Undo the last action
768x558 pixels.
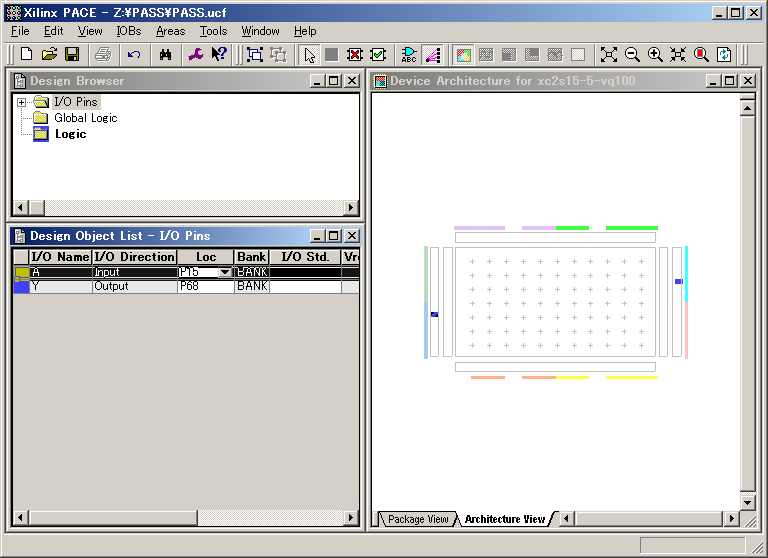tap(134, 54)
